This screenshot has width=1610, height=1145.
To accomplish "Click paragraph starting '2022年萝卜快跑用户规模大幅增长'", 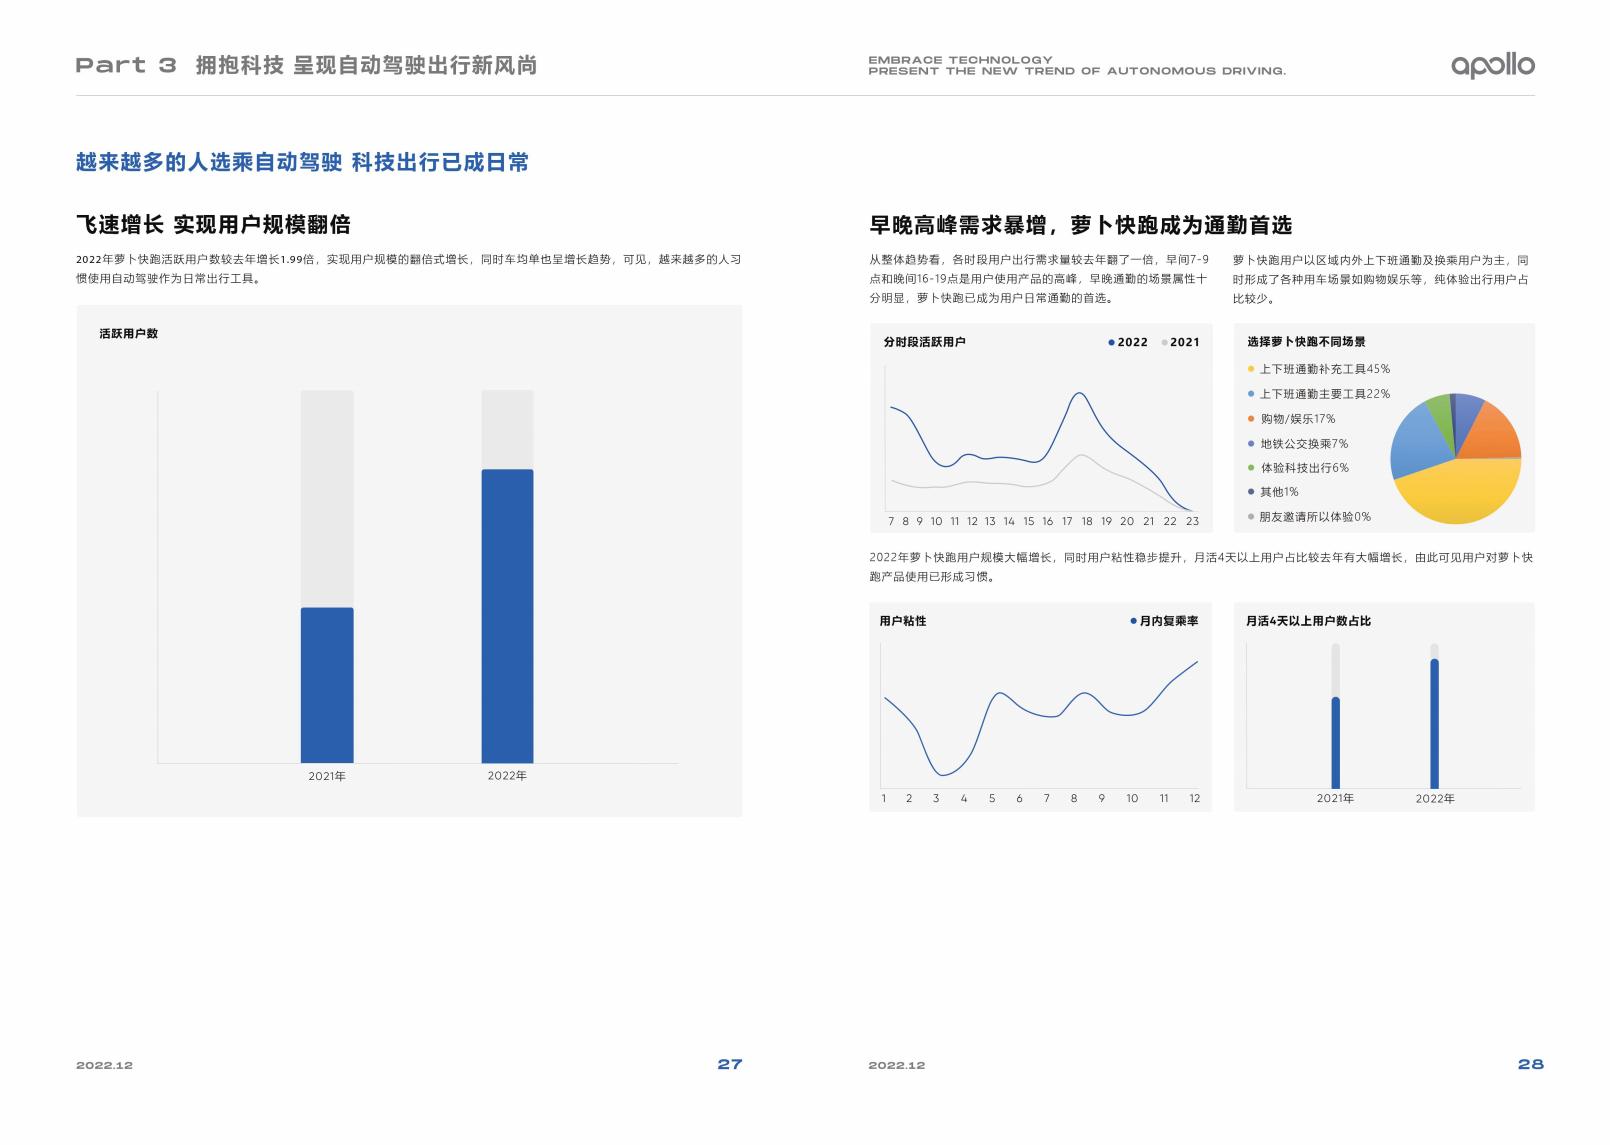I will [1201, 567].
